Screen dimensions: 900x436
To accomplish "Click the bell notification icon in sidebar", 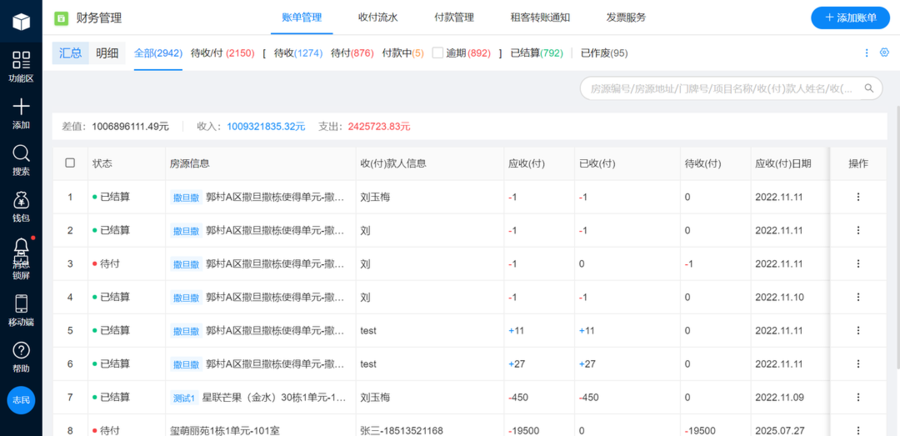I will coord(21,246).
